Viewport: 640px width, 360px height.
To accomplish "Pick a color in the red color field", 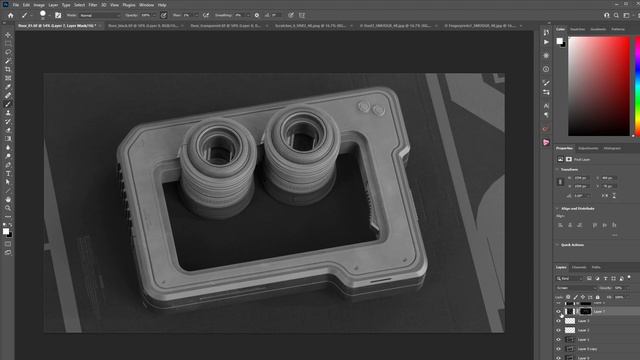I will 599,86.
